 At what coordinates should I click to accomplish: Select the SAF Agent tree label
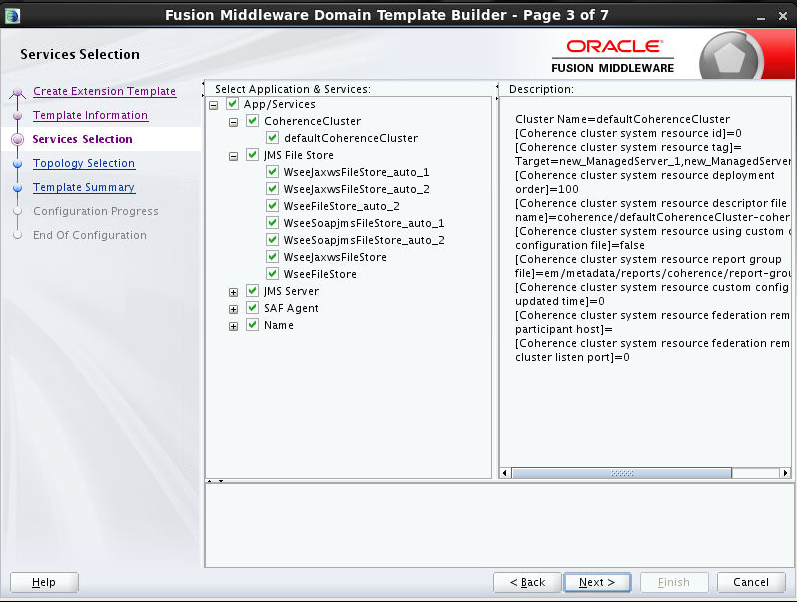[291, 308]
